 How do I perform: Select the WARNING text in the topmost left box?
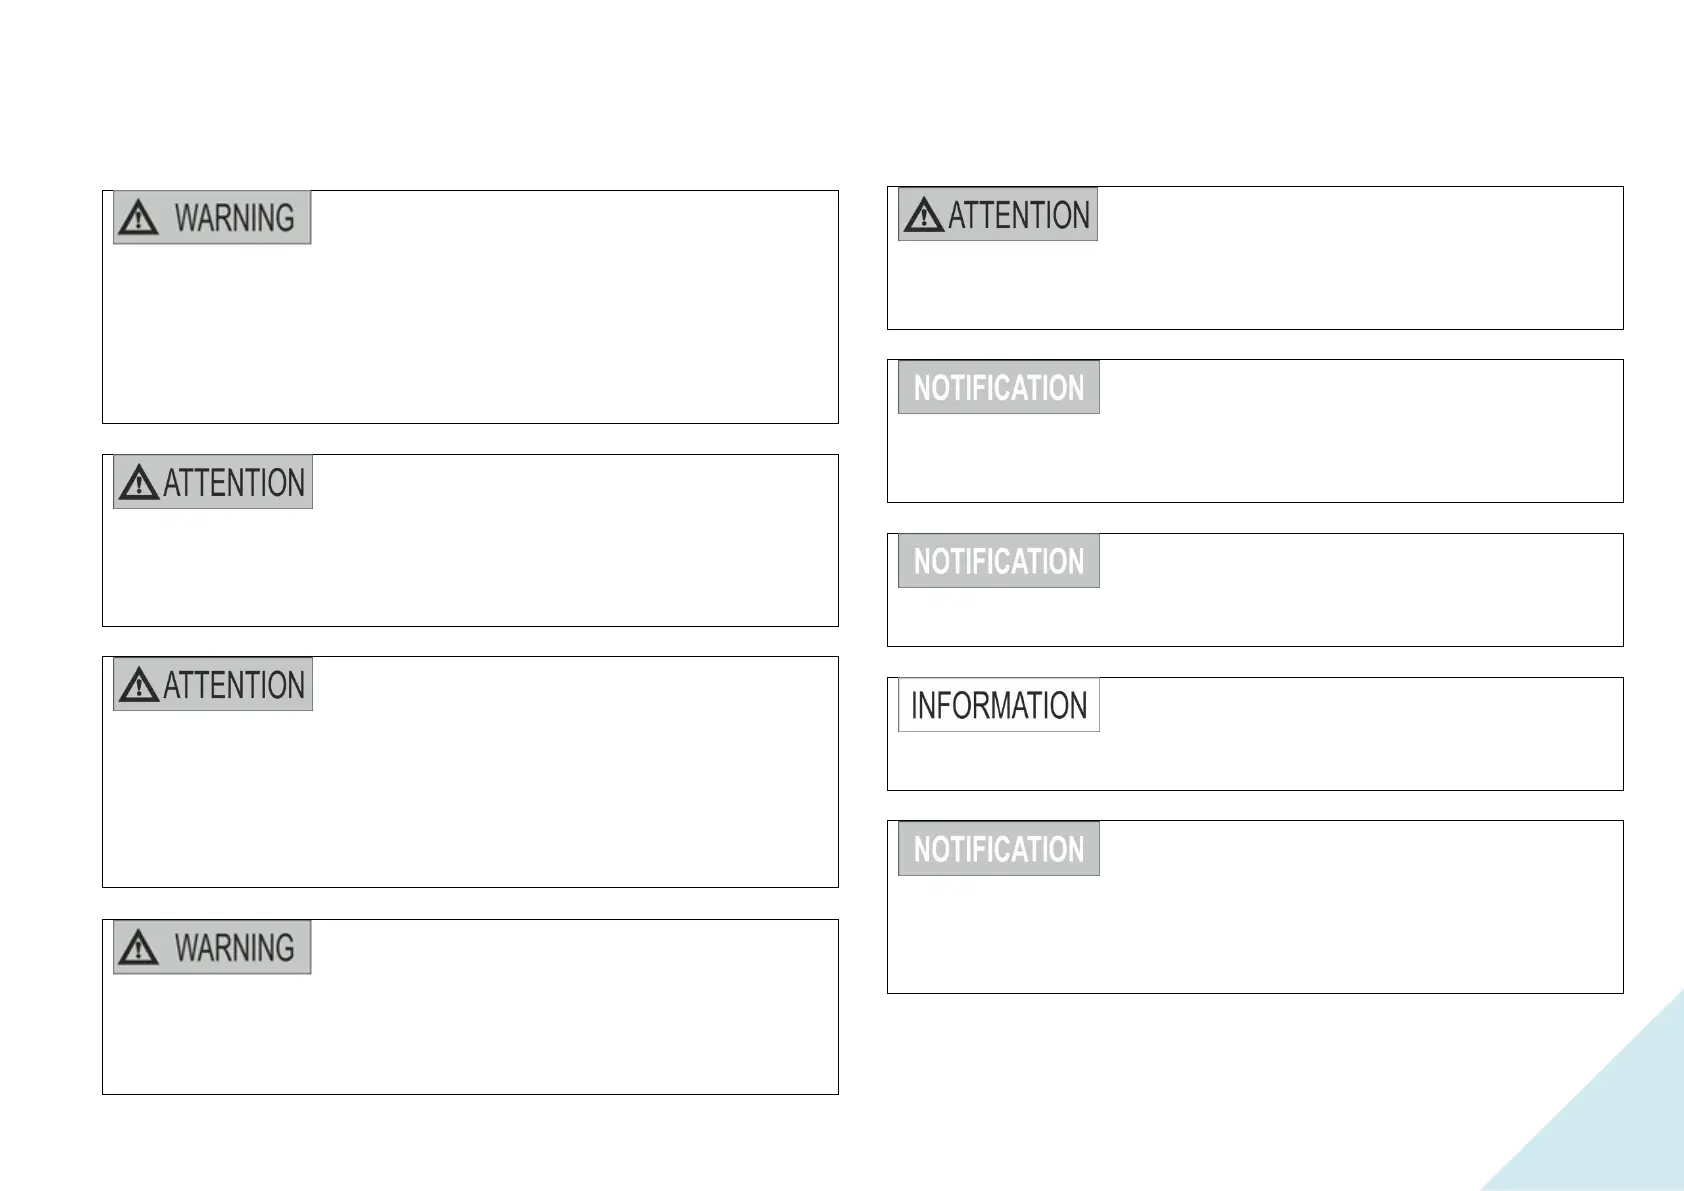235,218
